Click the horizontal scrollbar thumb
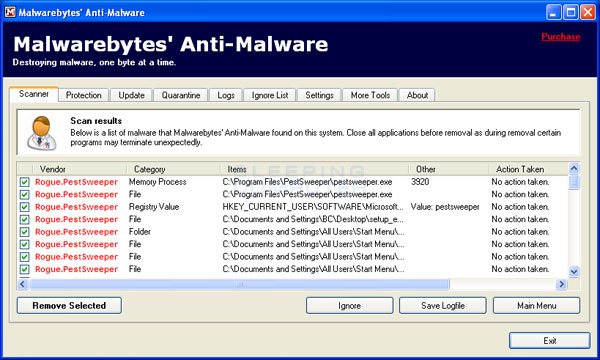 [239, 284]
